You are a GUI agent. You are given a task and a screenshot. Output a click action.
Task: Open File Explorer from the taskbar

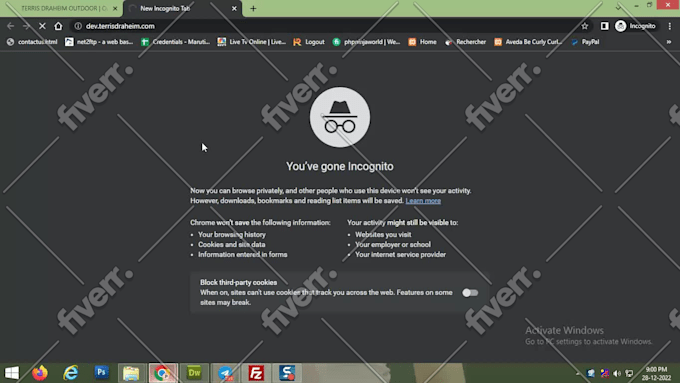131,373
